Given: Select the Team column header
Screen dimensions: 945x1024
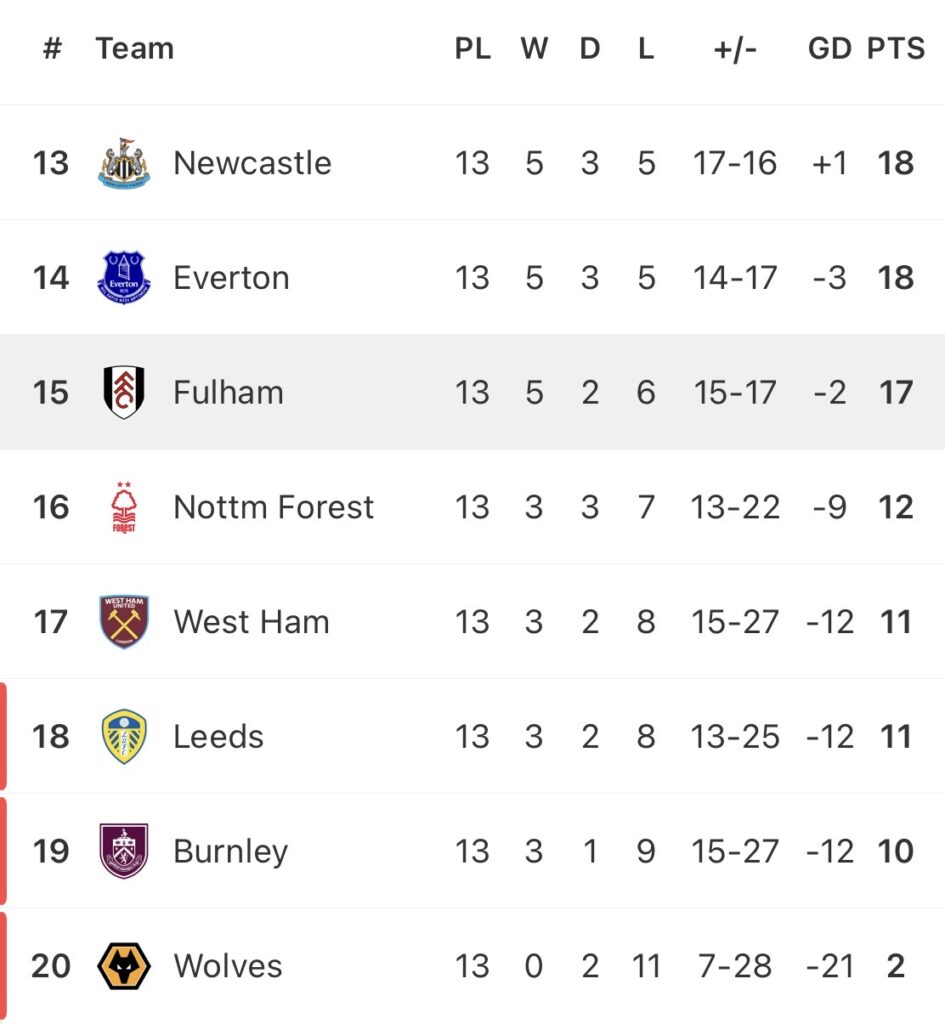Looking at the screenshot, I should (134, 49).
